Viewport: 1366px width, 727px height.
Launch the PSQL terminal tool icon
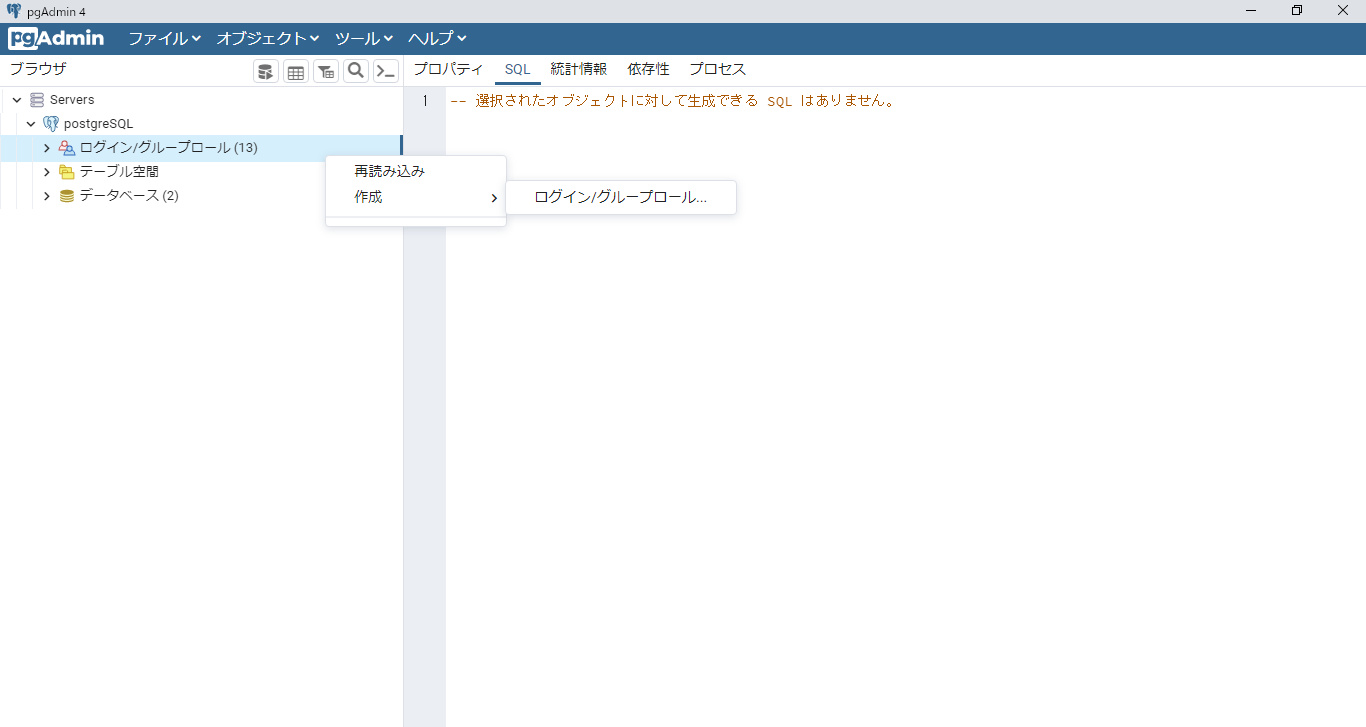click(x=386, y=71)
